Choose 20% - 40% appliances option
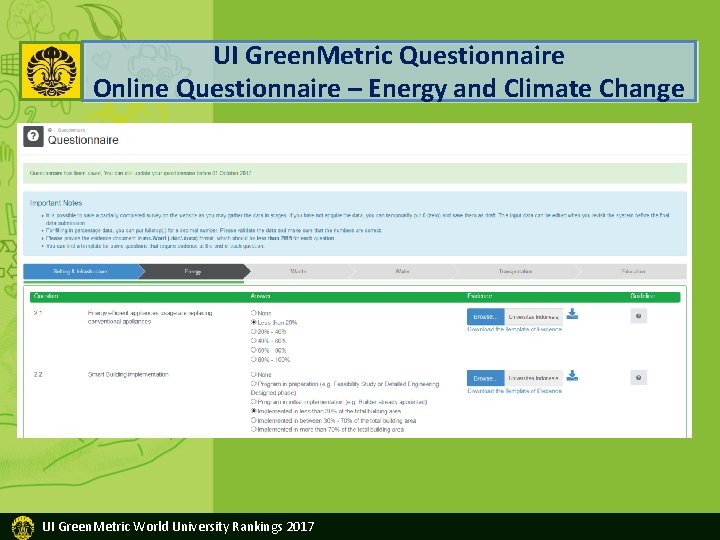 253,332
